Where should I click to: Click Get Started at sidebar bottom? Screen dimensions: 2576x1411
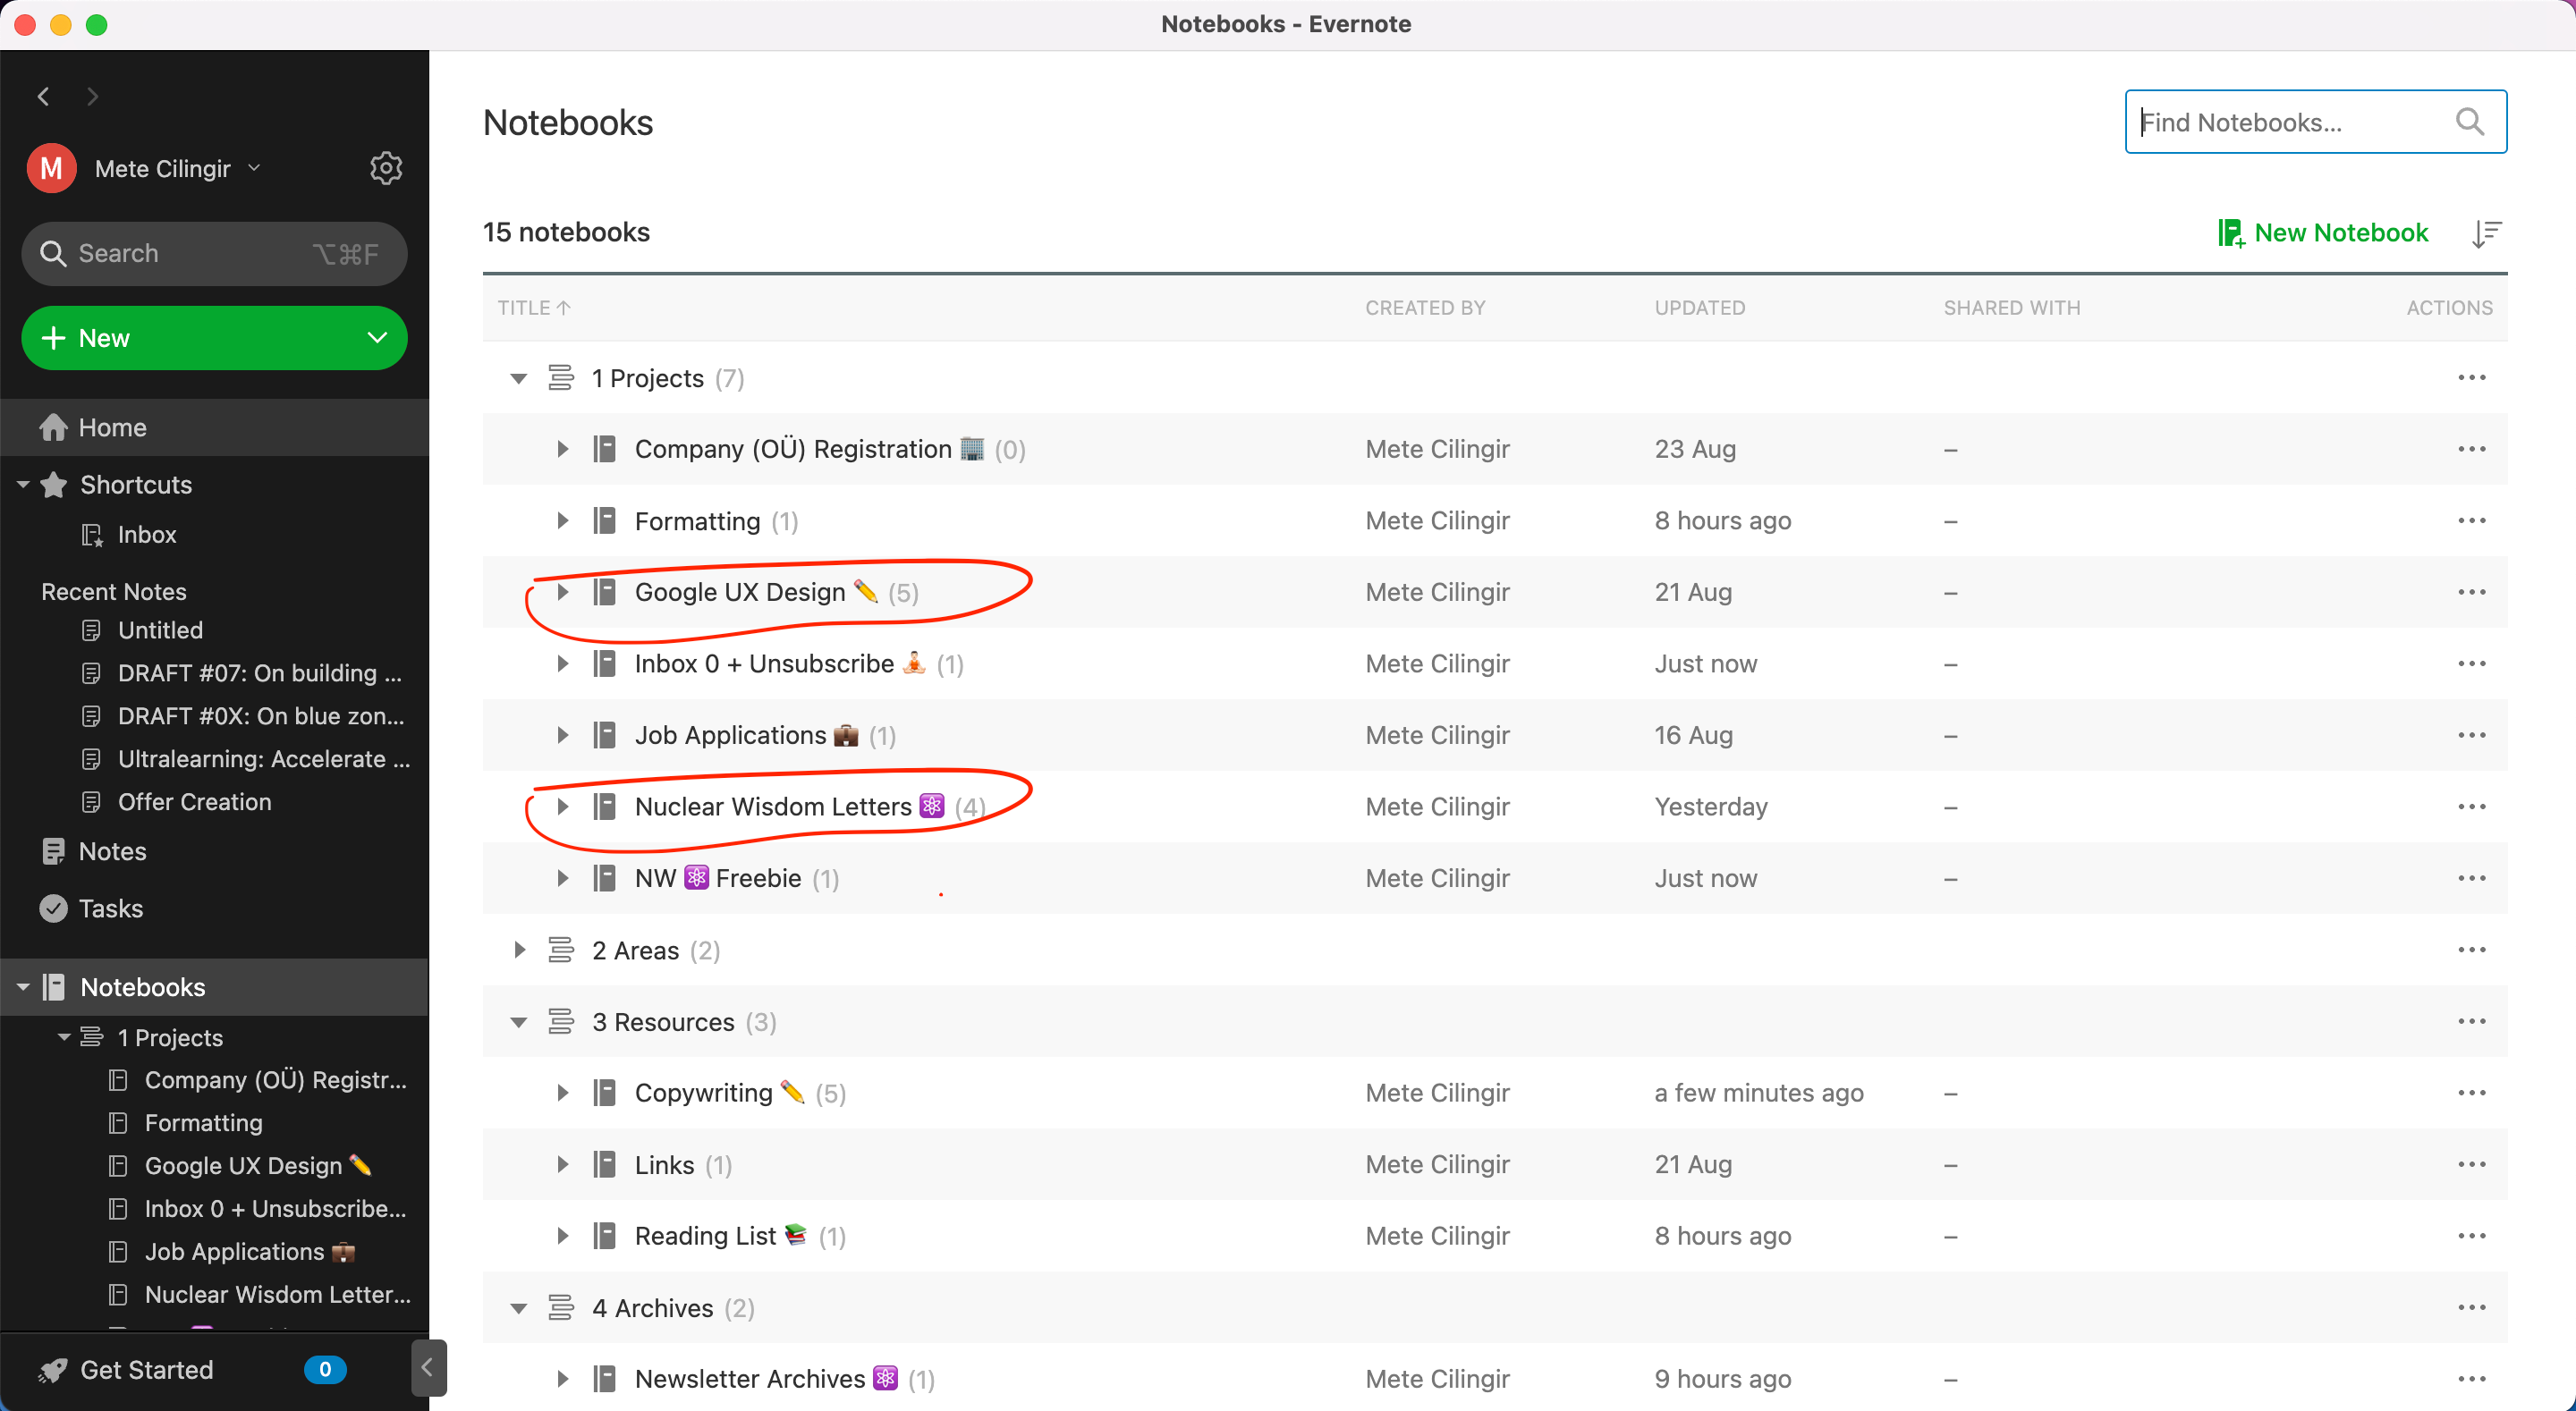[x=146, y=1370]
